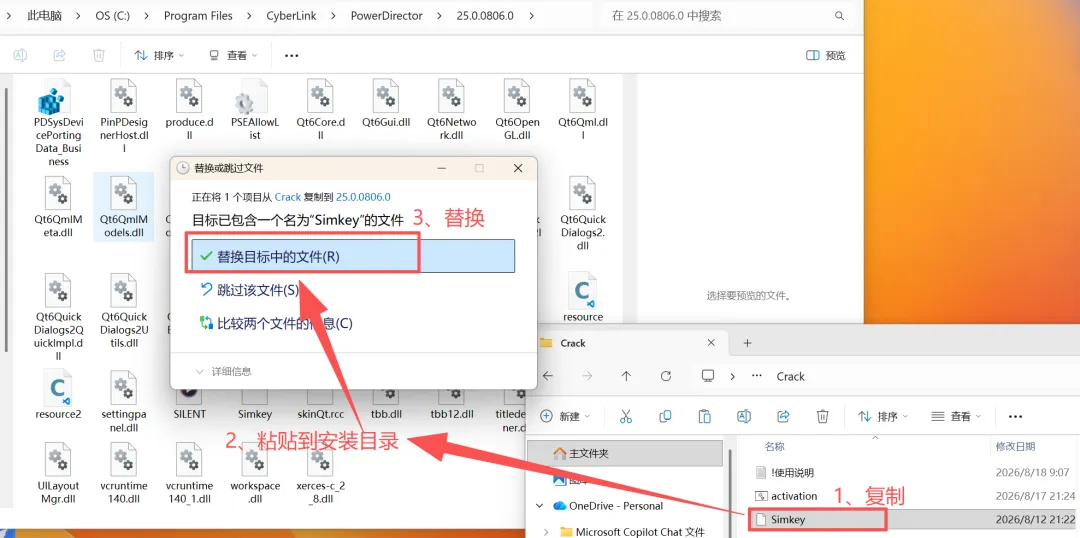Select the settingpanel.dll file

coord(124,402)
